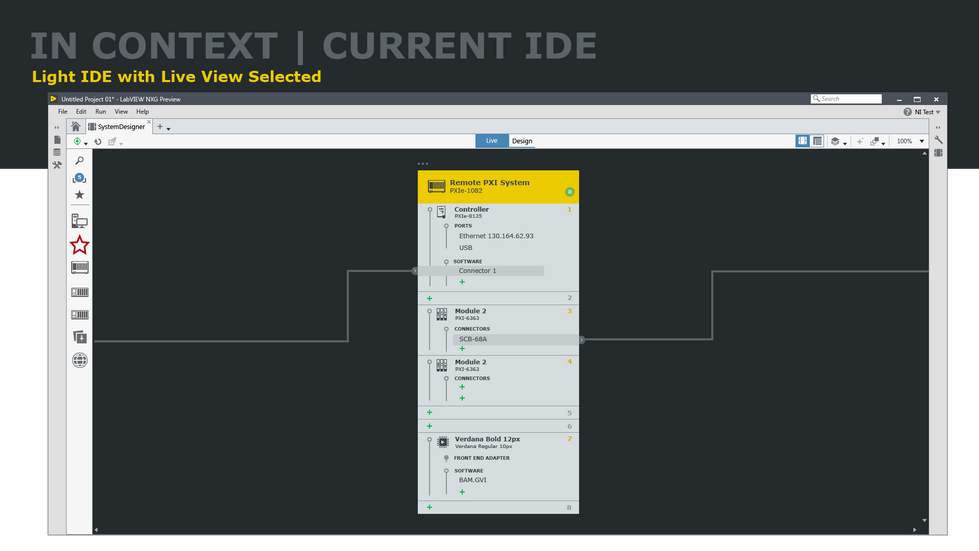979x551 pixels.
Task: Click the green target toolbar icon
Action: coord(77,142)
